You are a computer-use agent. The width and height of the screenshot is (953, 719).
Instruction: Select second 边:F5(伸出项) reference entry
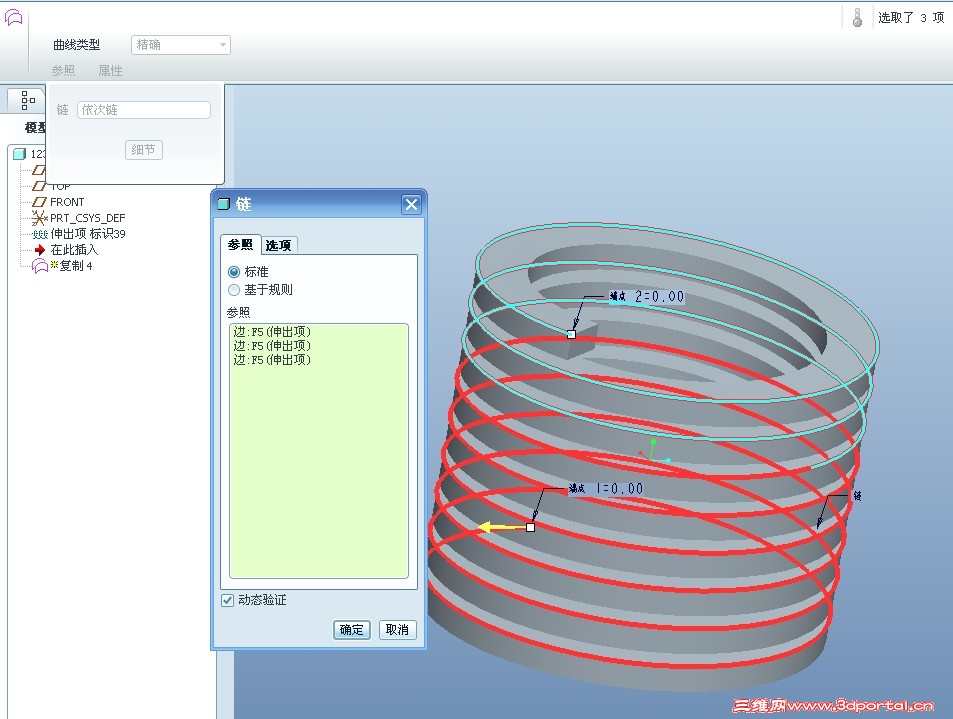tap(272, 346)
